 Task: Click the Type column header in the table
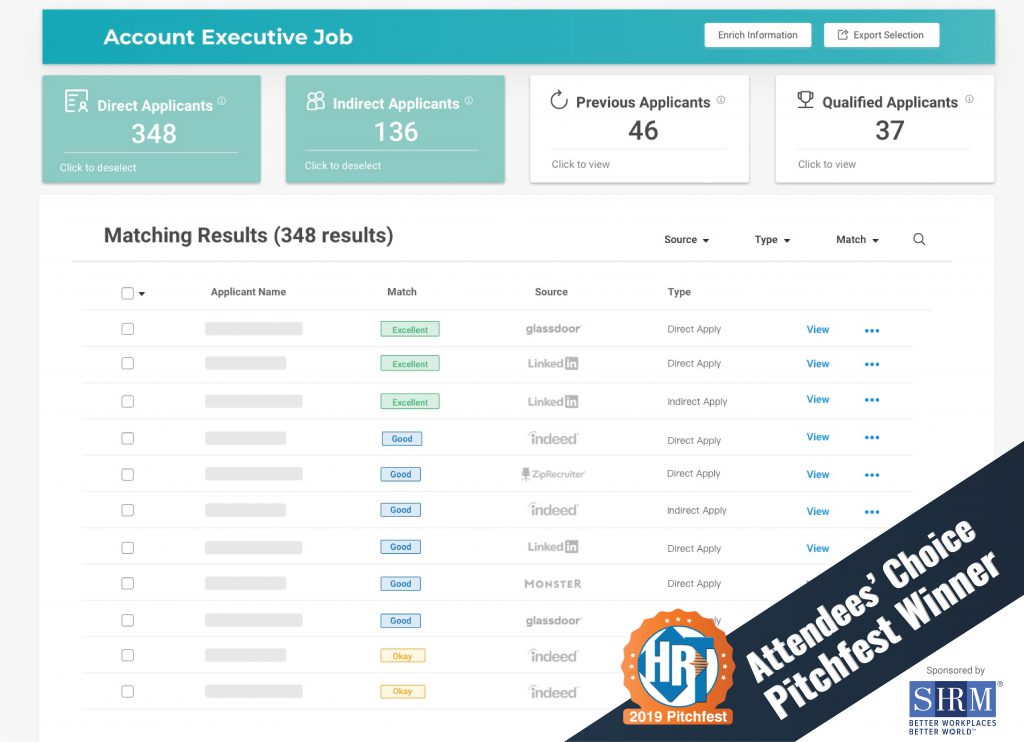(679, 292)
